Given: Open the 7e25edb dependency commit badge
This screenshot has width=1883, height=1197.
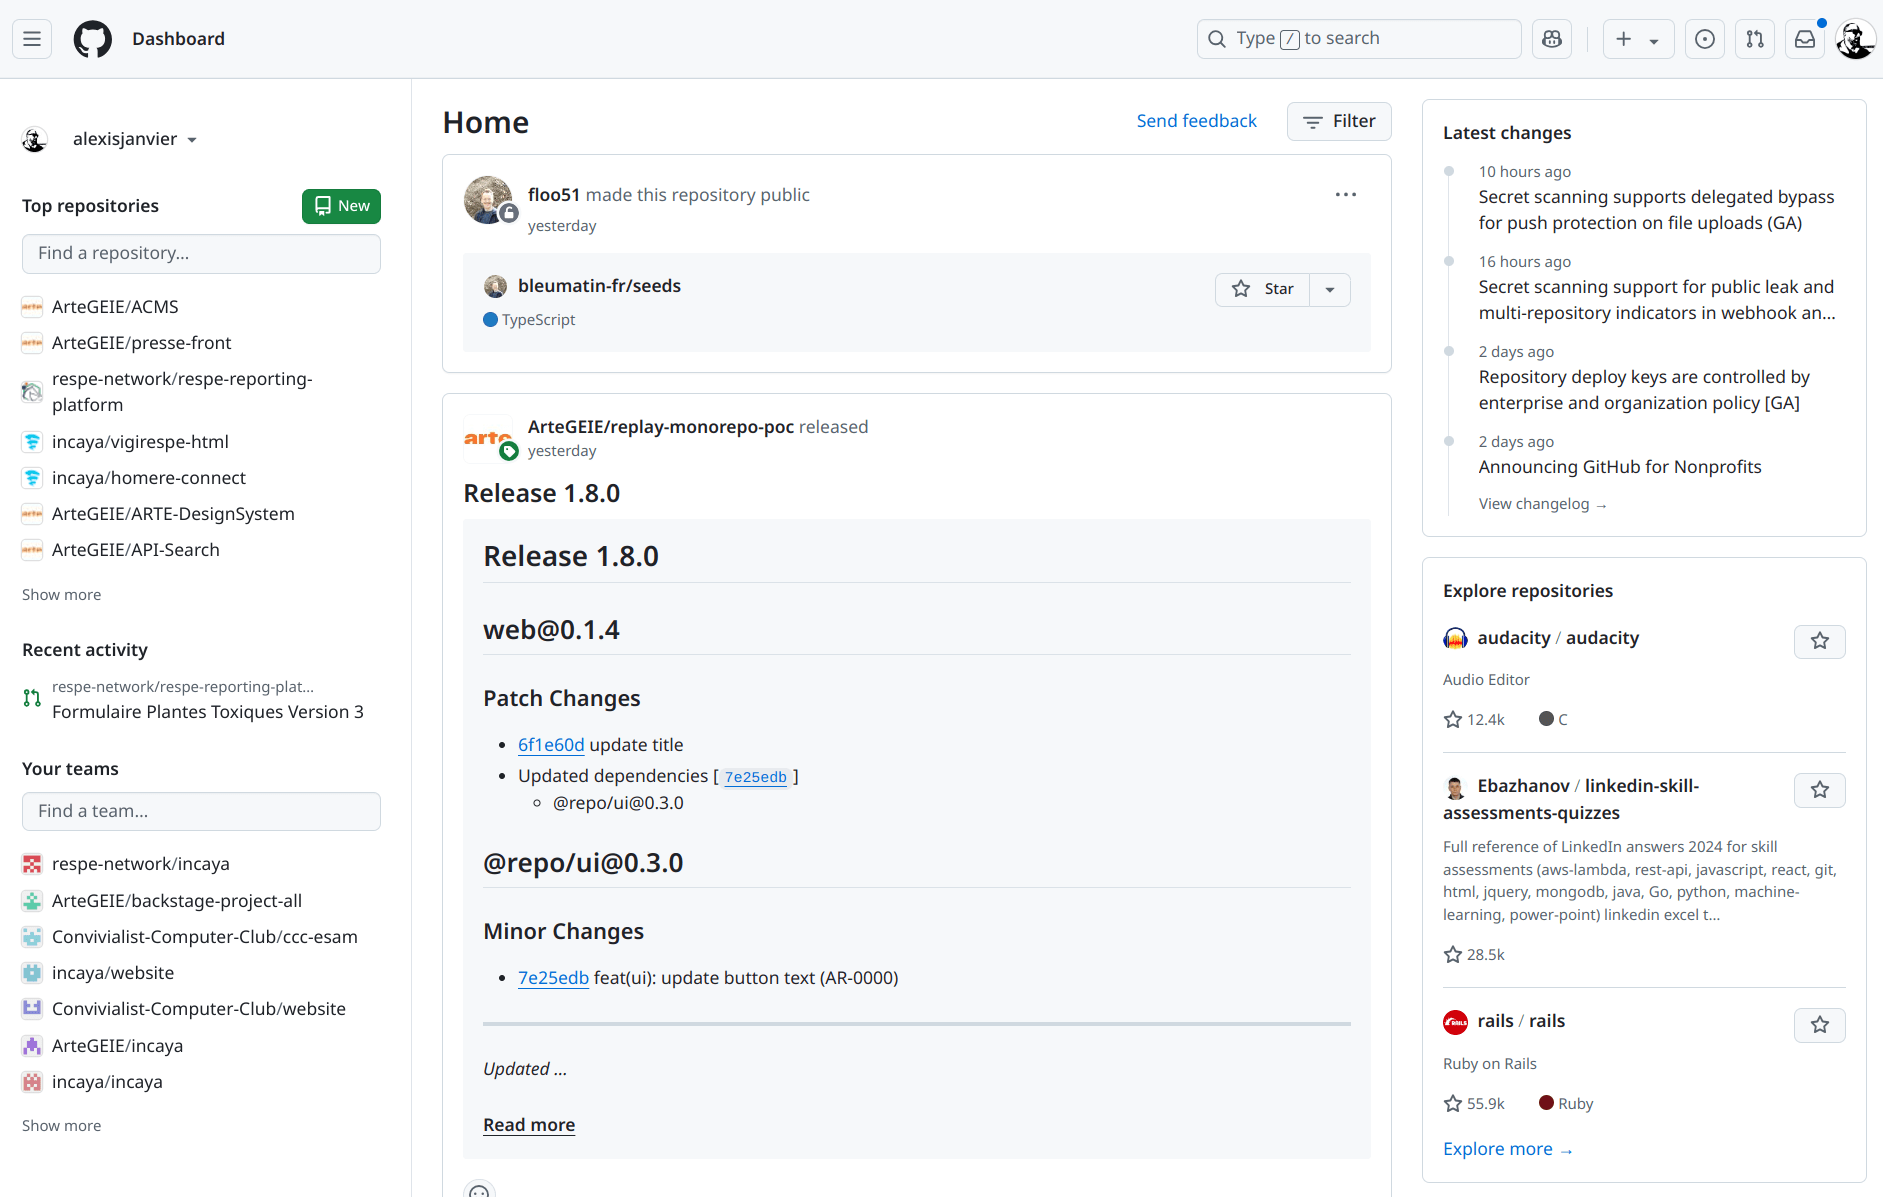Looking at the screenshot, I should pyautogui.click(x=755, y=777).
